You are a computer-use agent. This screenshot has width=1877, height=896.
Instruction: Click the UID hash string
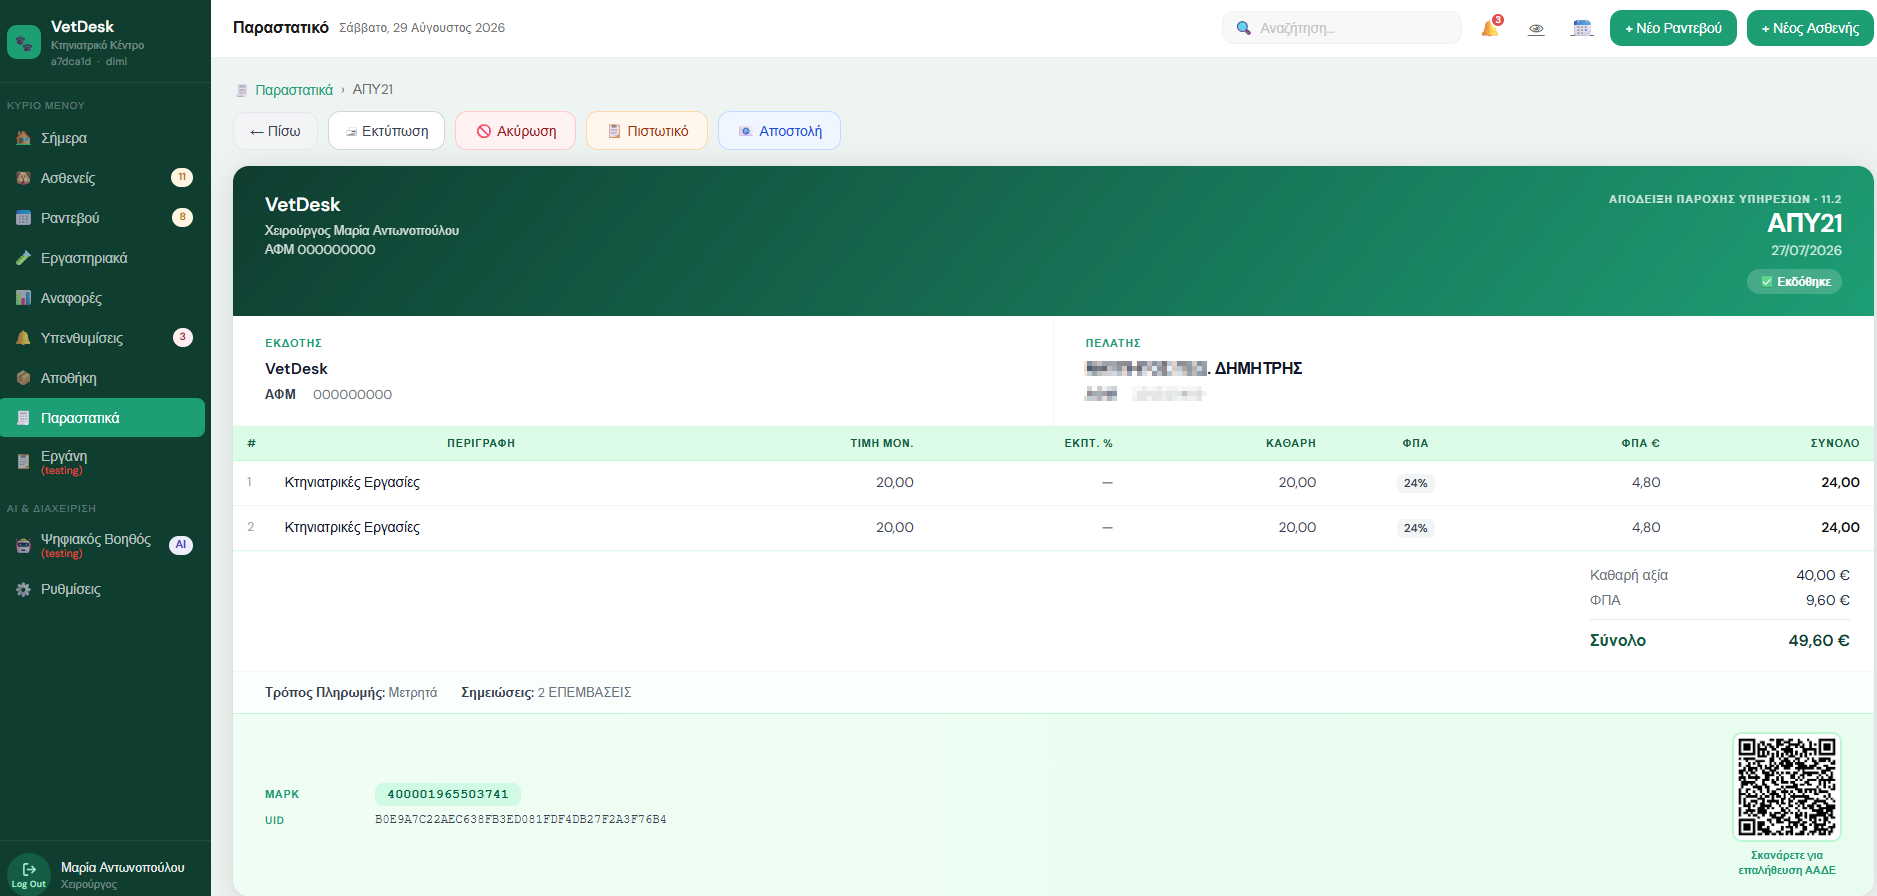520,820
